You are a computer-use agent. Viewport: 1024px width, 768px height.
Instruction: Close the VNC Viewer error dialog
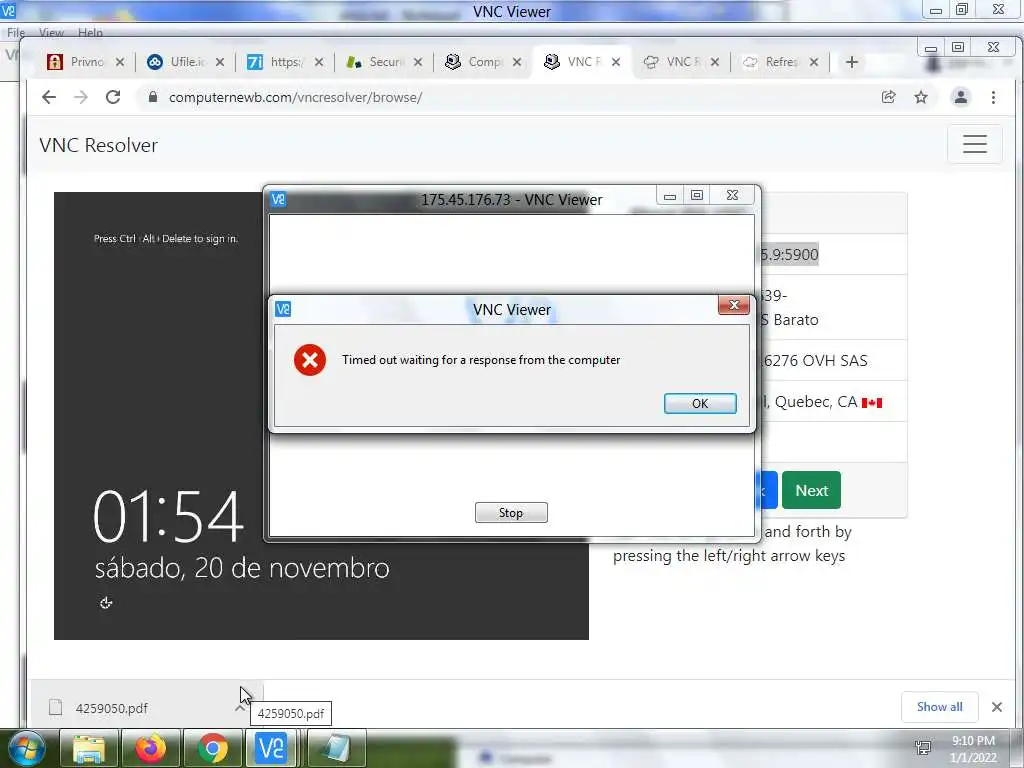pos(733,305)
